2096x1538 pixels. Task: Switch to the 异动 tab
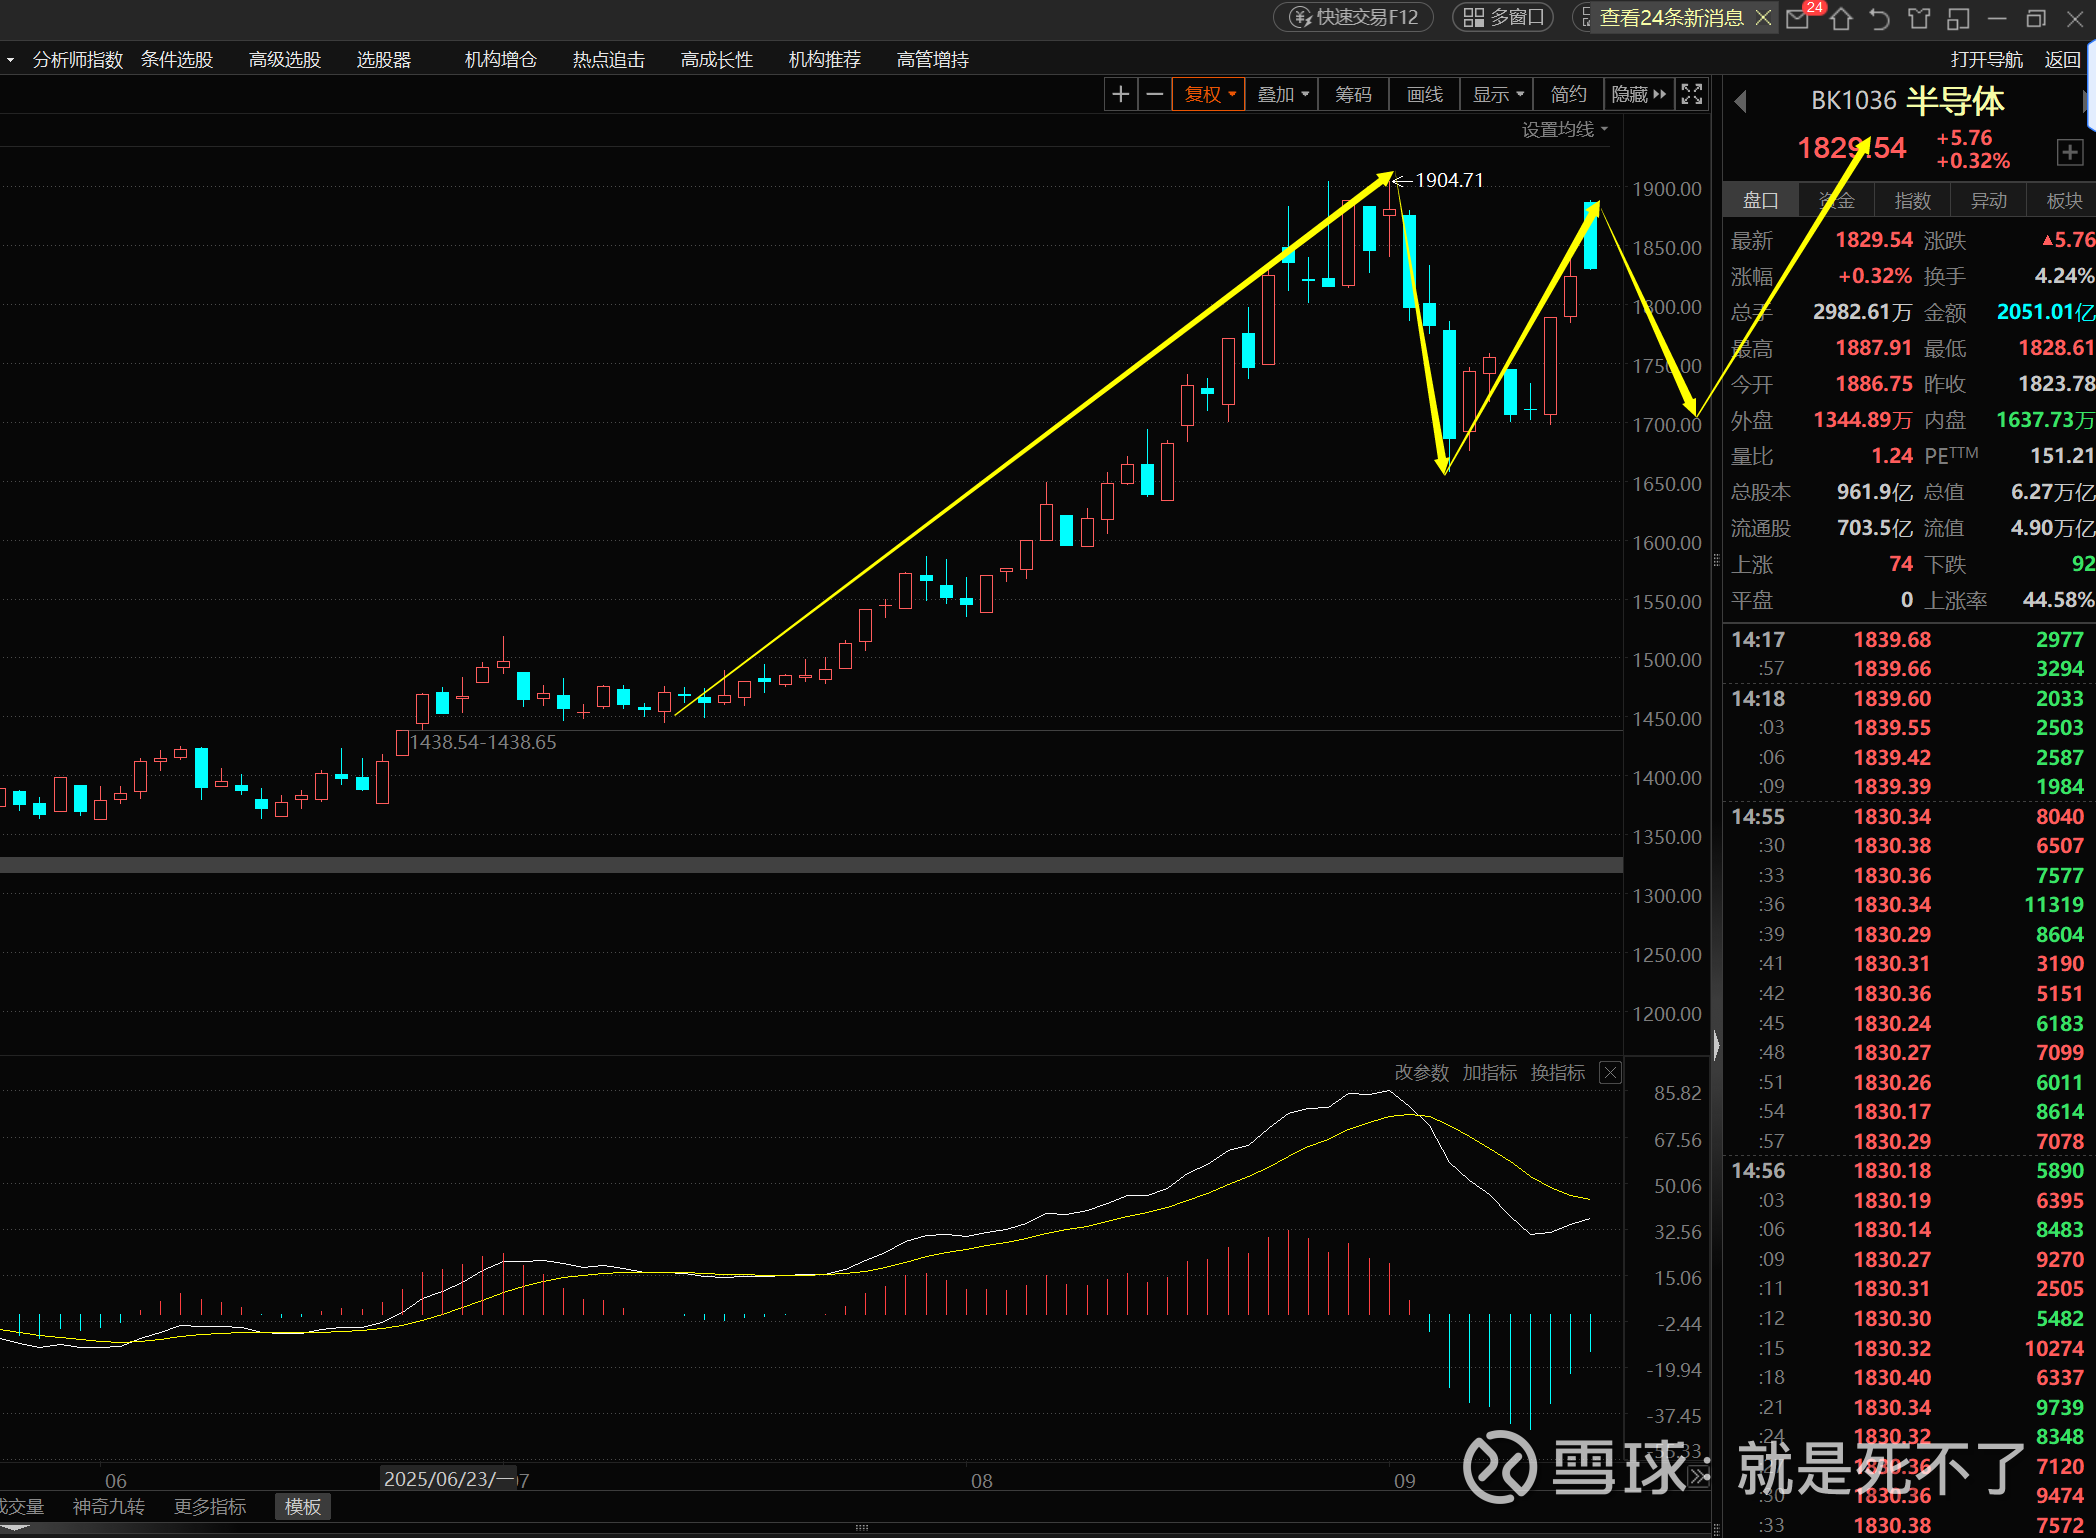(x=1988, y=200)
